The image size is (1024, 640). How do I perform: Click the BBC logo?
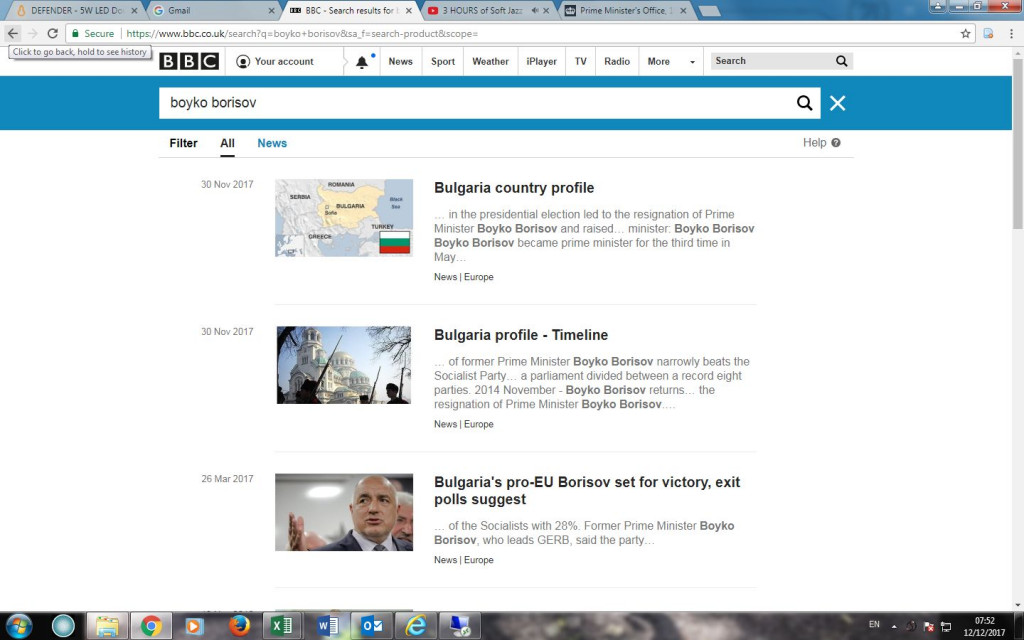click(x=189, y=61)
